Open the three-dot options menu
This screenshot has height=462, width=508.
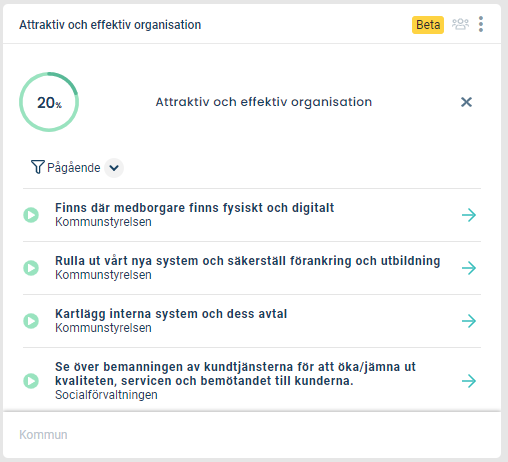[x=481, y=24]
